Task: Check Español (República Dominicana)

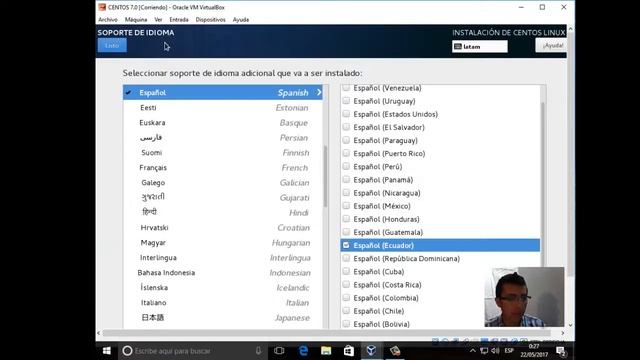Action: coord(346,258)
